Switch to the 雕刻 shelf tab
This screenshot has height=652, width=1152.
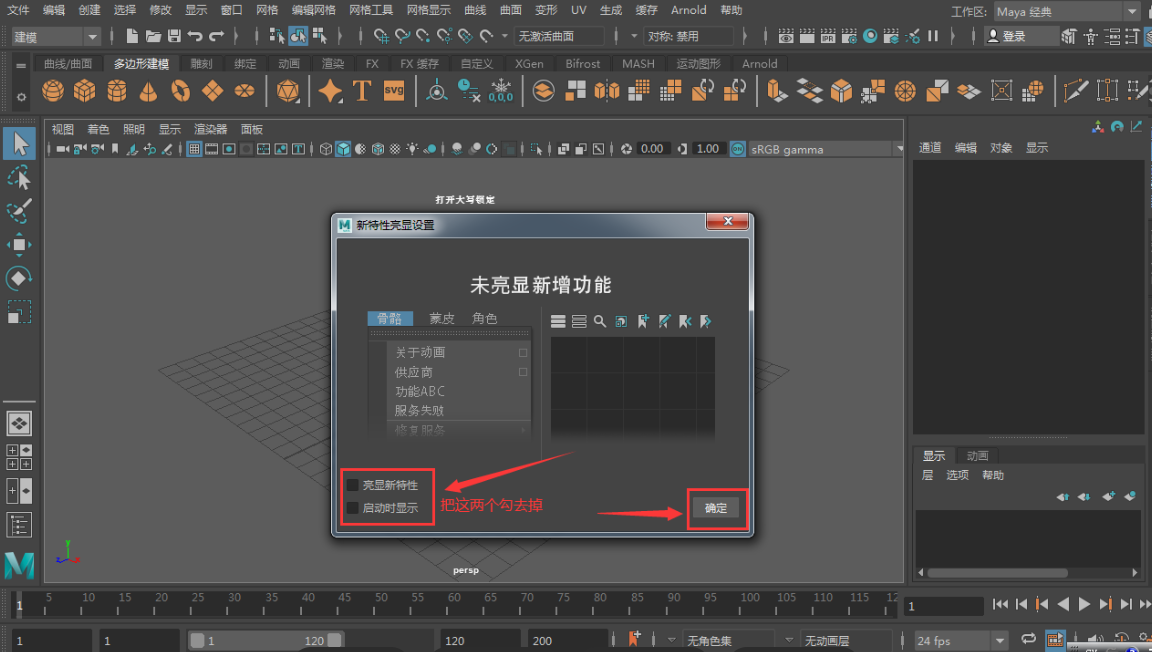[201, 64]
